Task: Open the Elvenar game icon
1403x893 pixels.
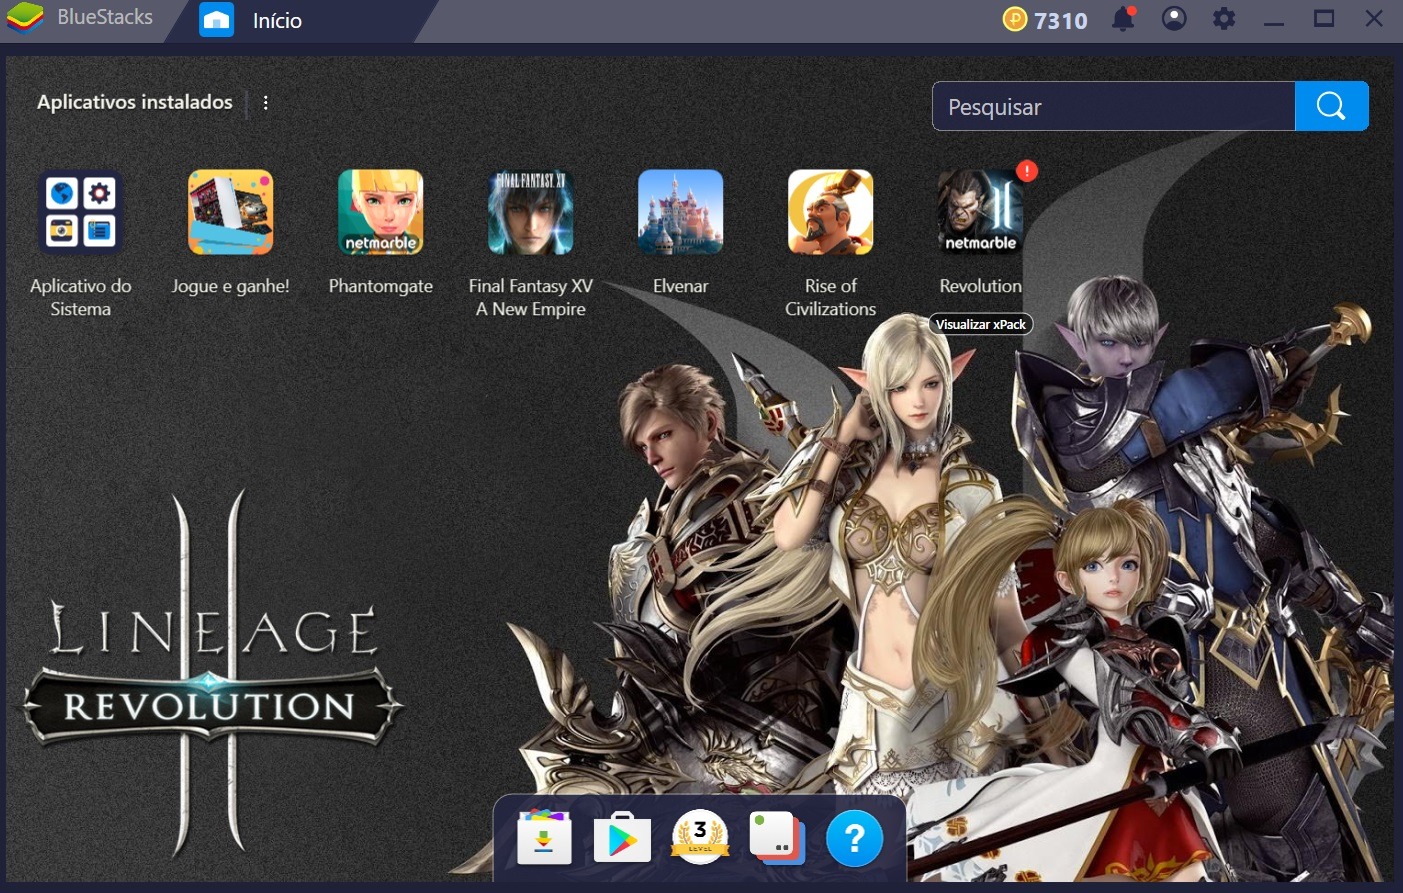Action: (x=681, y=212)
